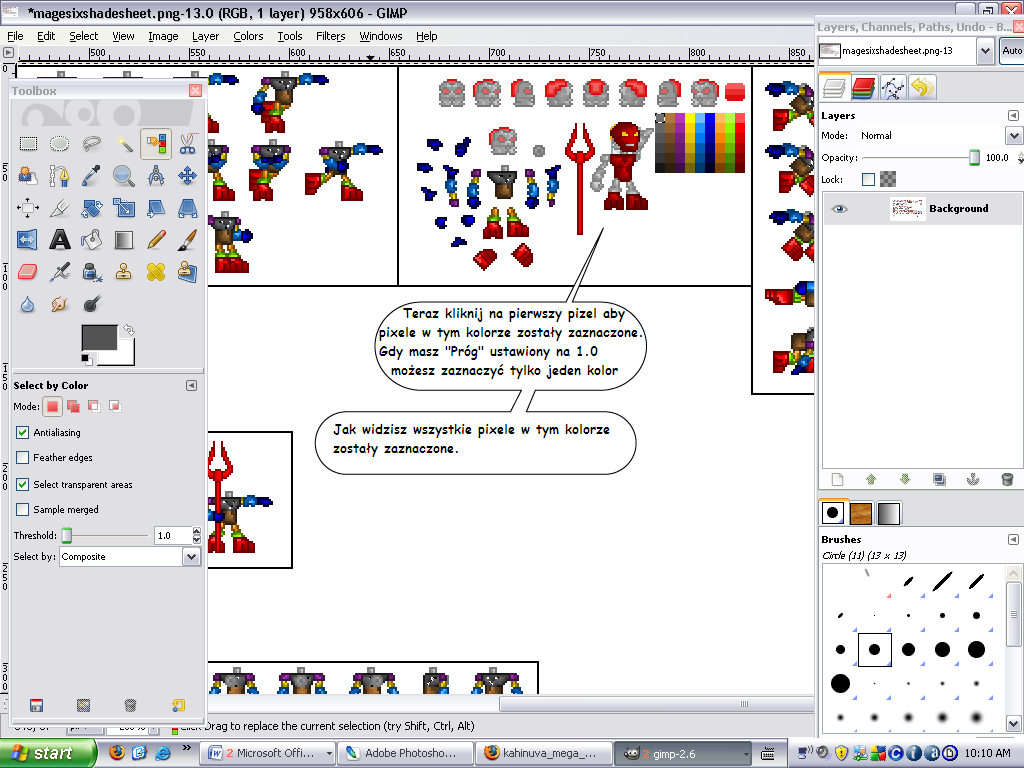
Task: Click the Threshold slider
Action: [x=106, y=536]
